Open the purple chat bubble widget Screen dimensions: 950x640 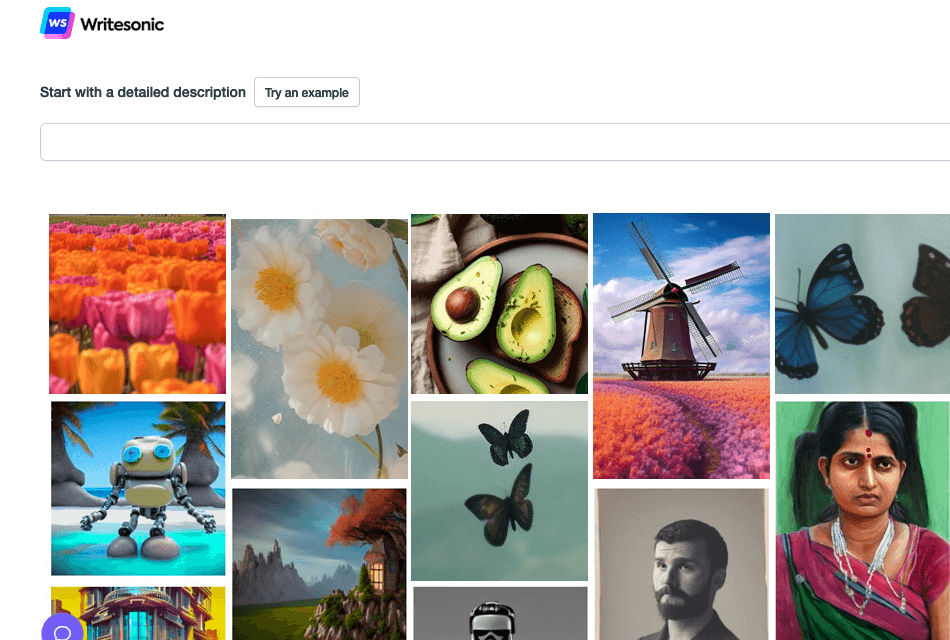(x=62, y=627)
